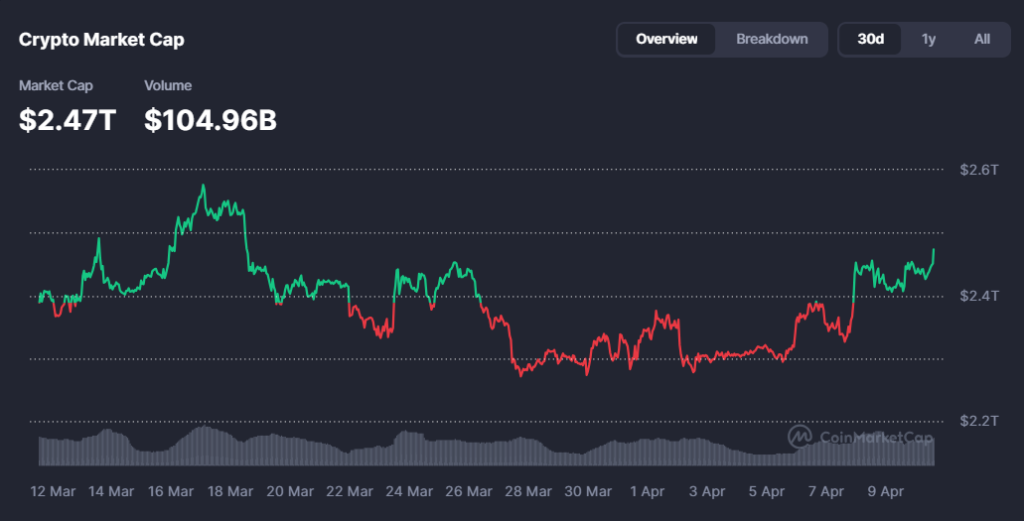
Task: Click the $2.47T market cap value
Action: tap(68, 121)
